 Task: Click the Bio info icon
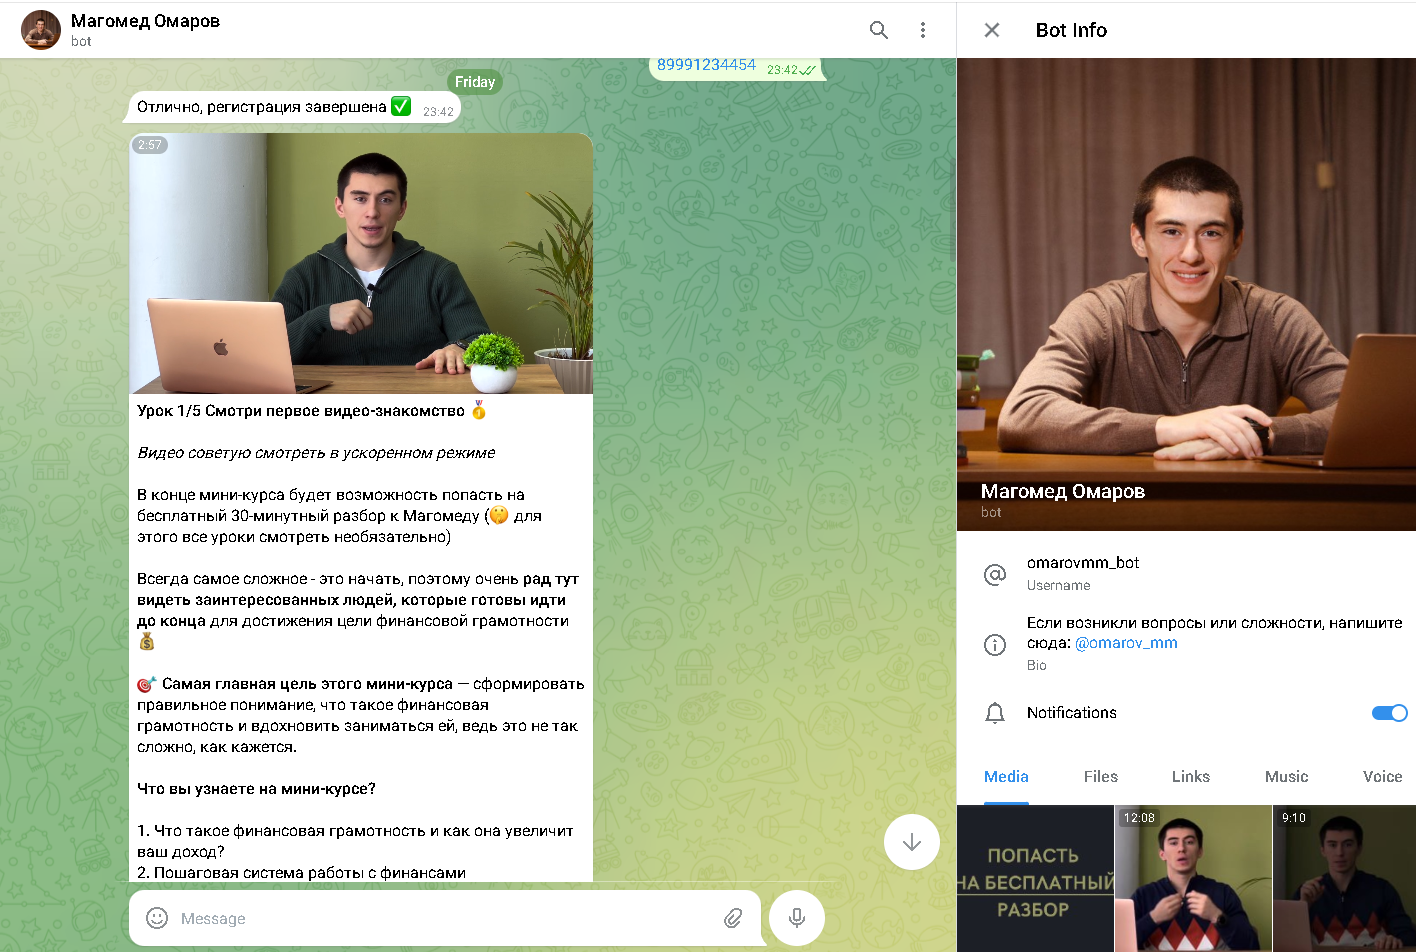point(995,644)
